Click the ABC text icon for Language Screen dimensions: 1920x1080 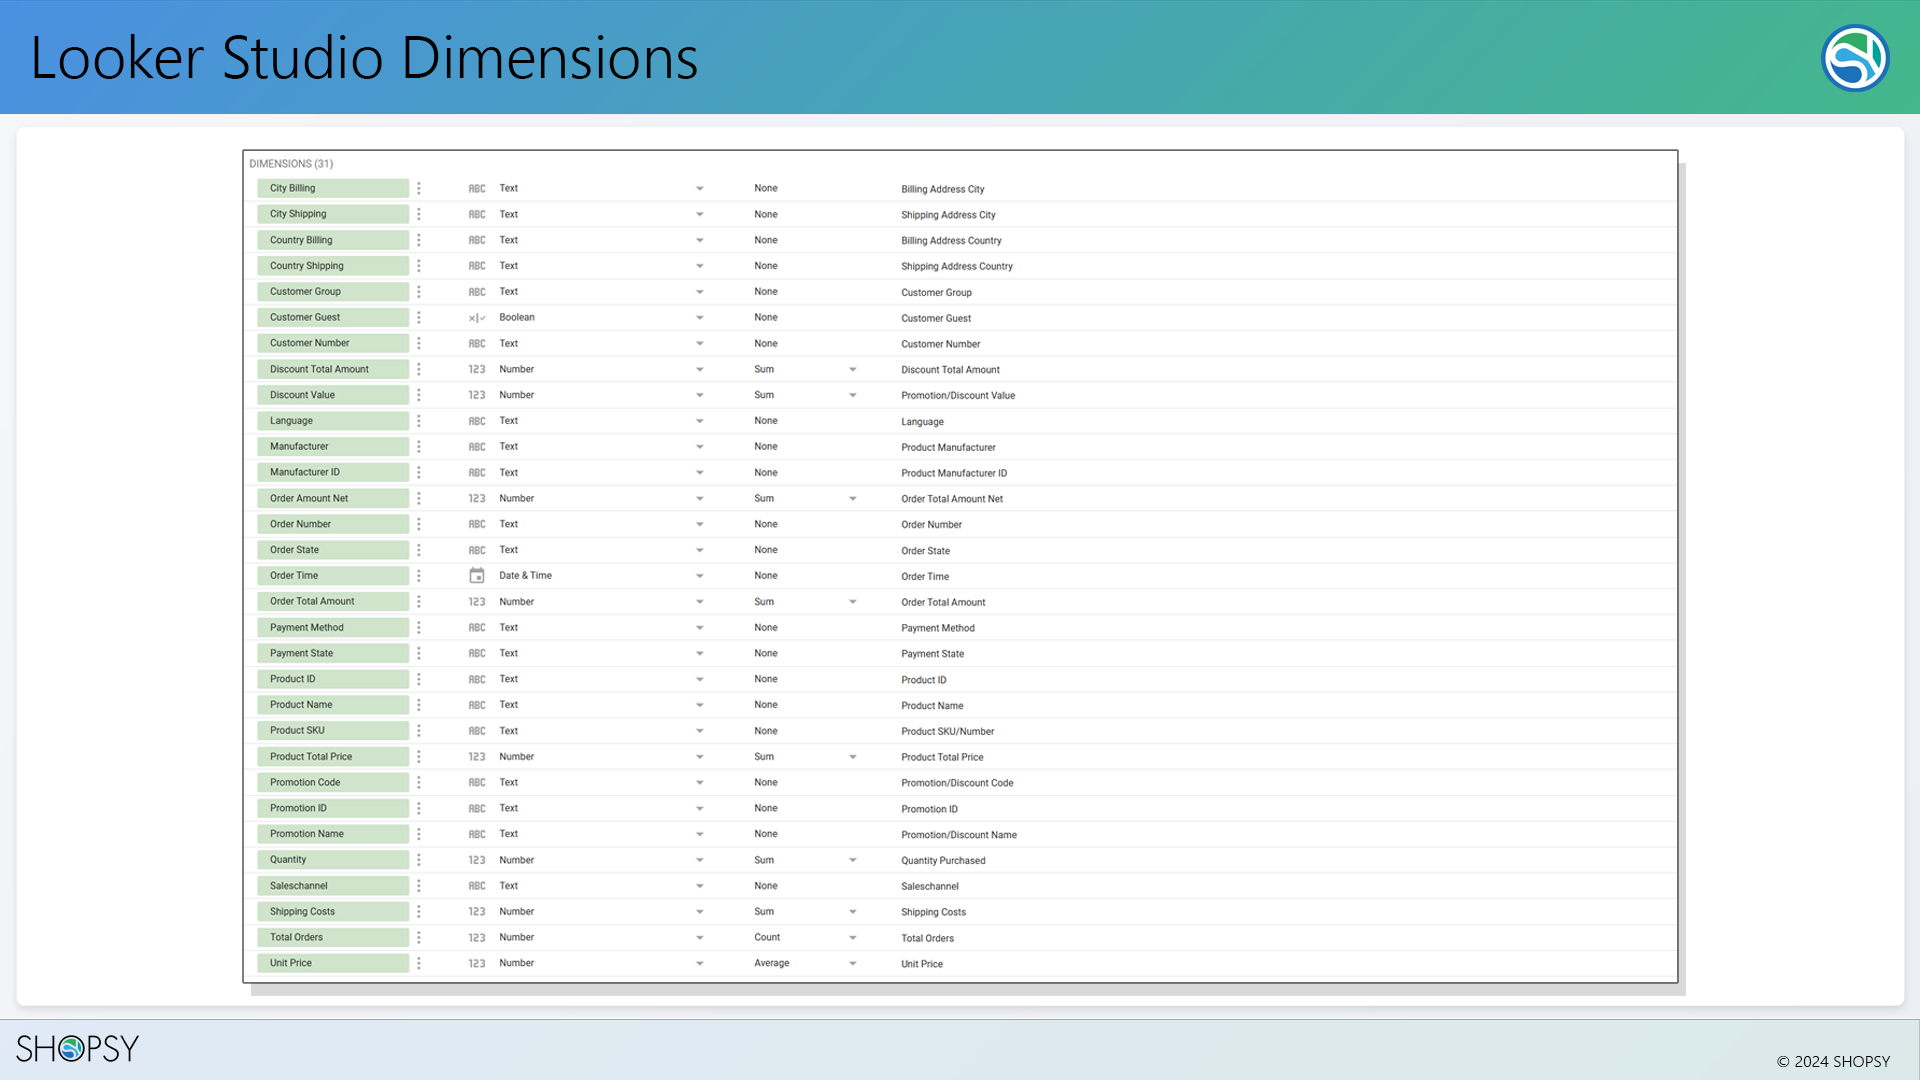(477, 421)
